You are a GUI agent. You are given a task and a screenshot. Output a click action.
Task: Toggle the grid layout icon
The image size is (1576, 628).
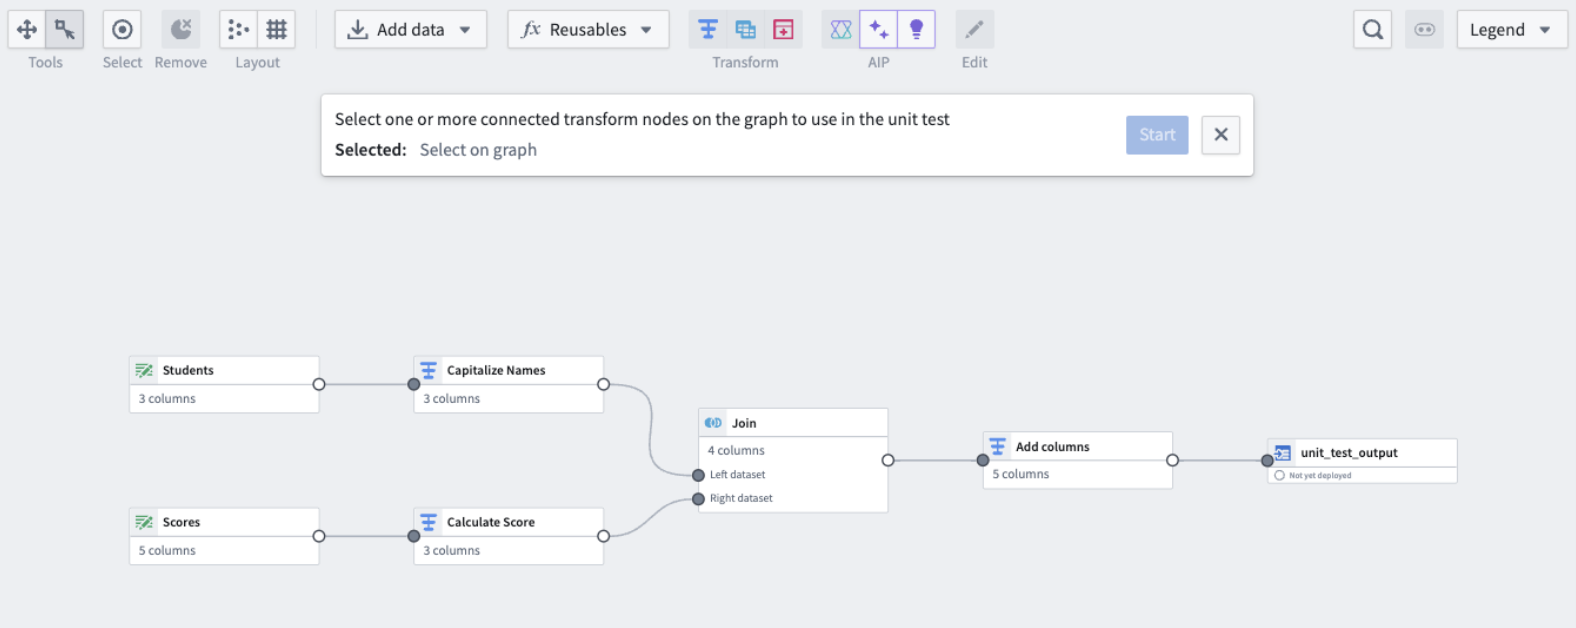[x=276, y=30]
